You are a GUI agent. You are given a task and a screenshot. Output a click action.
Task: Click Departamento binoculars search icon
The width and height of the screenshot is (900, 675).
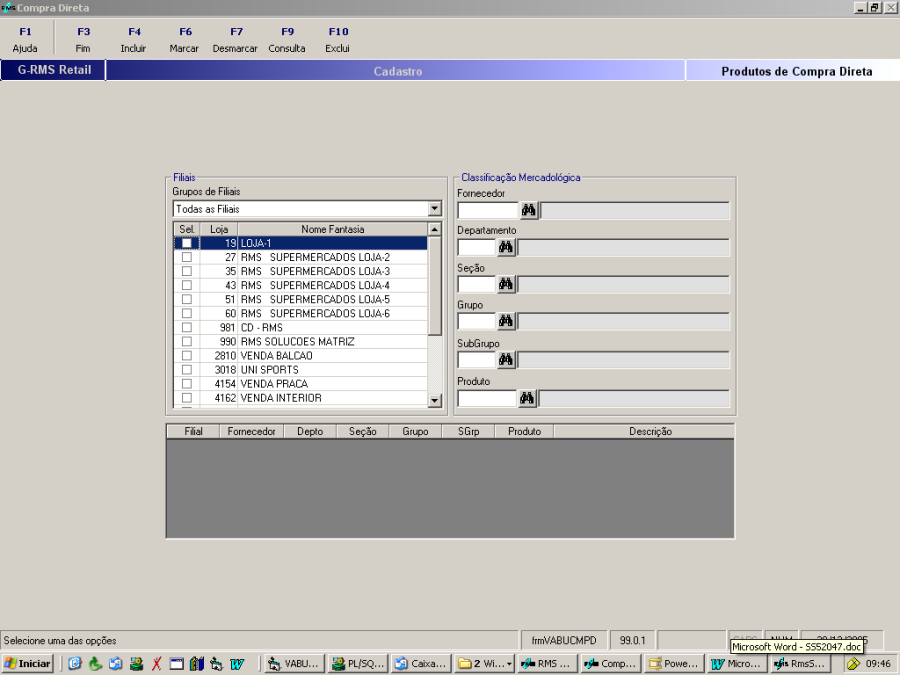[x=506, y=247]
